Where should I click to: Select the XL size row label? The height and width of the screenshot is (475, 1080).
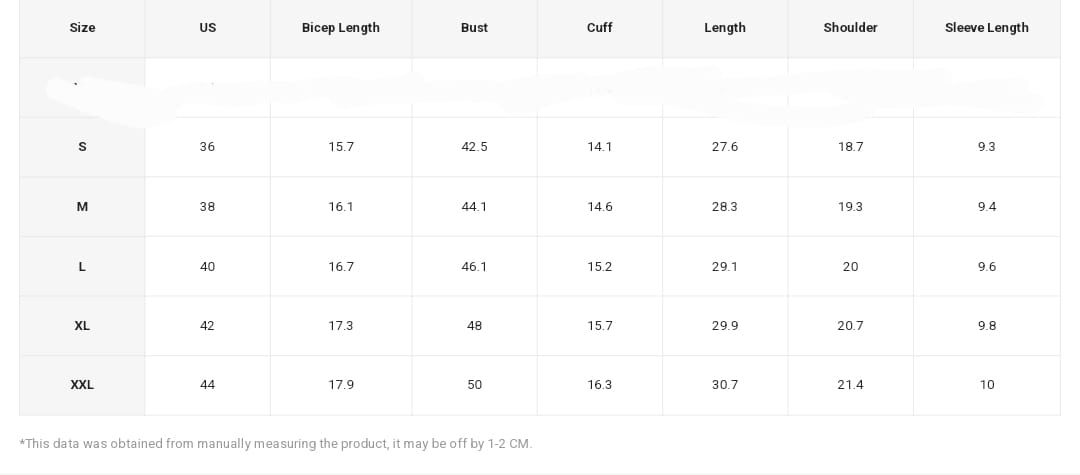82,326
